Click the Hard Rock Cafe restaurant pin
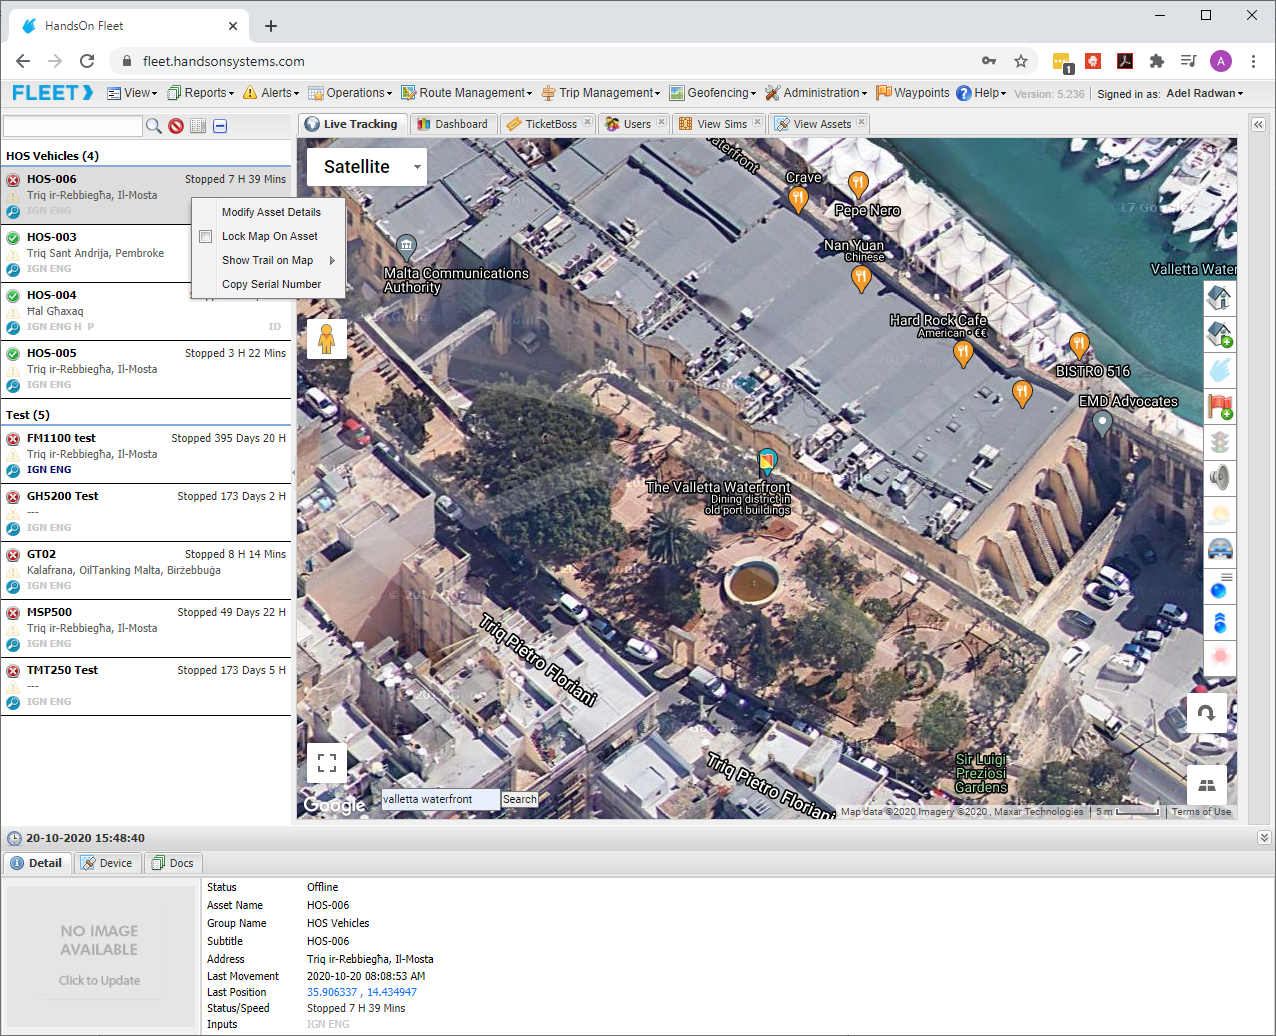The width and height of the screenshot is (1276, 1036). (x=963, y=353)
